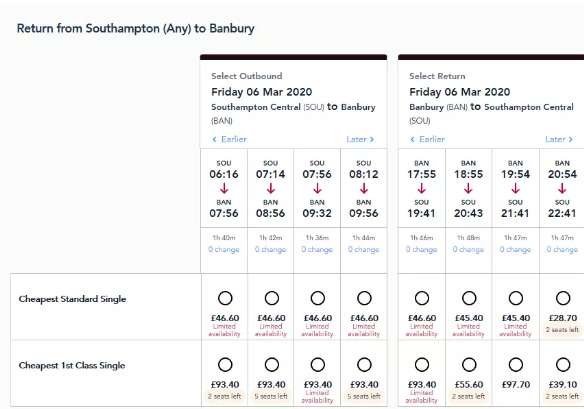Select £97.70 1st Class on 19:54 return

pyautogui.click(x=516, y=365)
